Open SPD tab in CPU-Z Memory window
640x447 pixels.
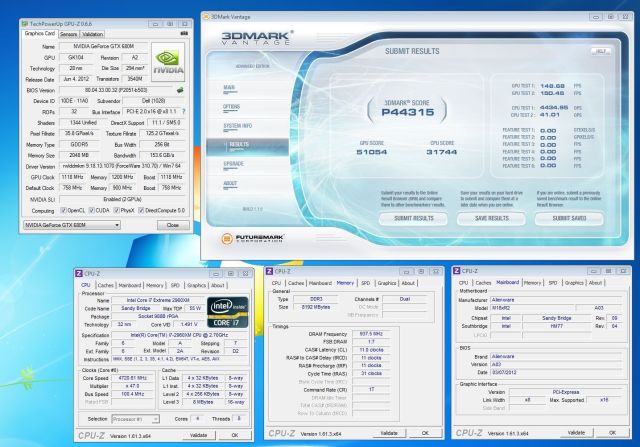coord(366,283)
